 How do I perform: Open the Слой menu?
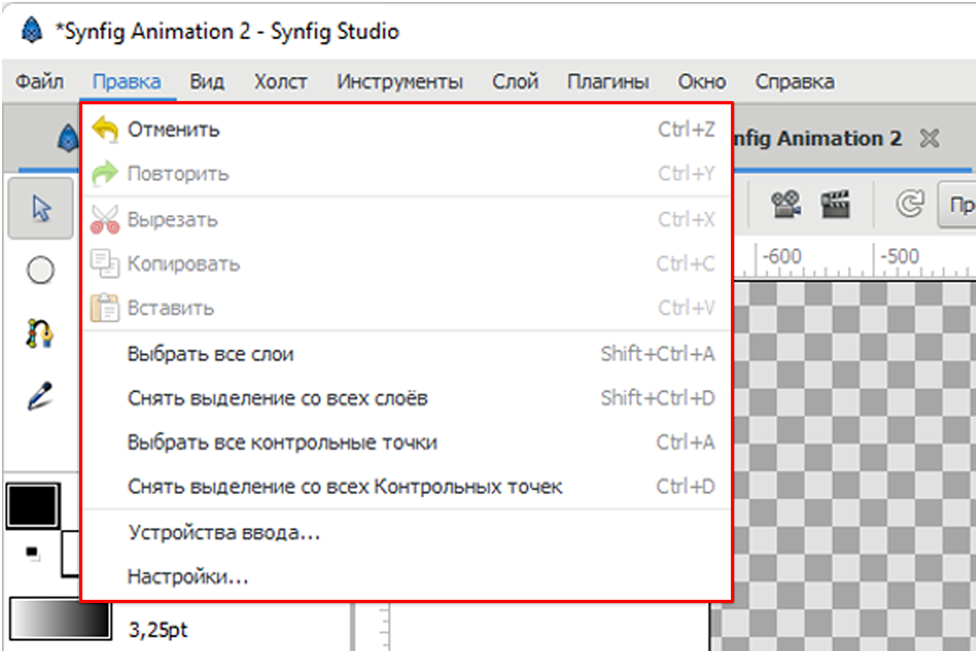tap(515, 82)
